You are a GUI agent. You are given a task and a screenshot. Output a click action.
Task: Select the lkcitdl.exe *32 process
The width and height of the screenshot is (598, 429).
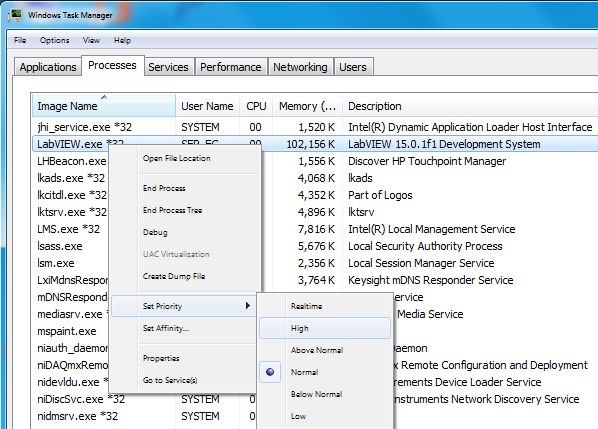click(x=72, y=195)
